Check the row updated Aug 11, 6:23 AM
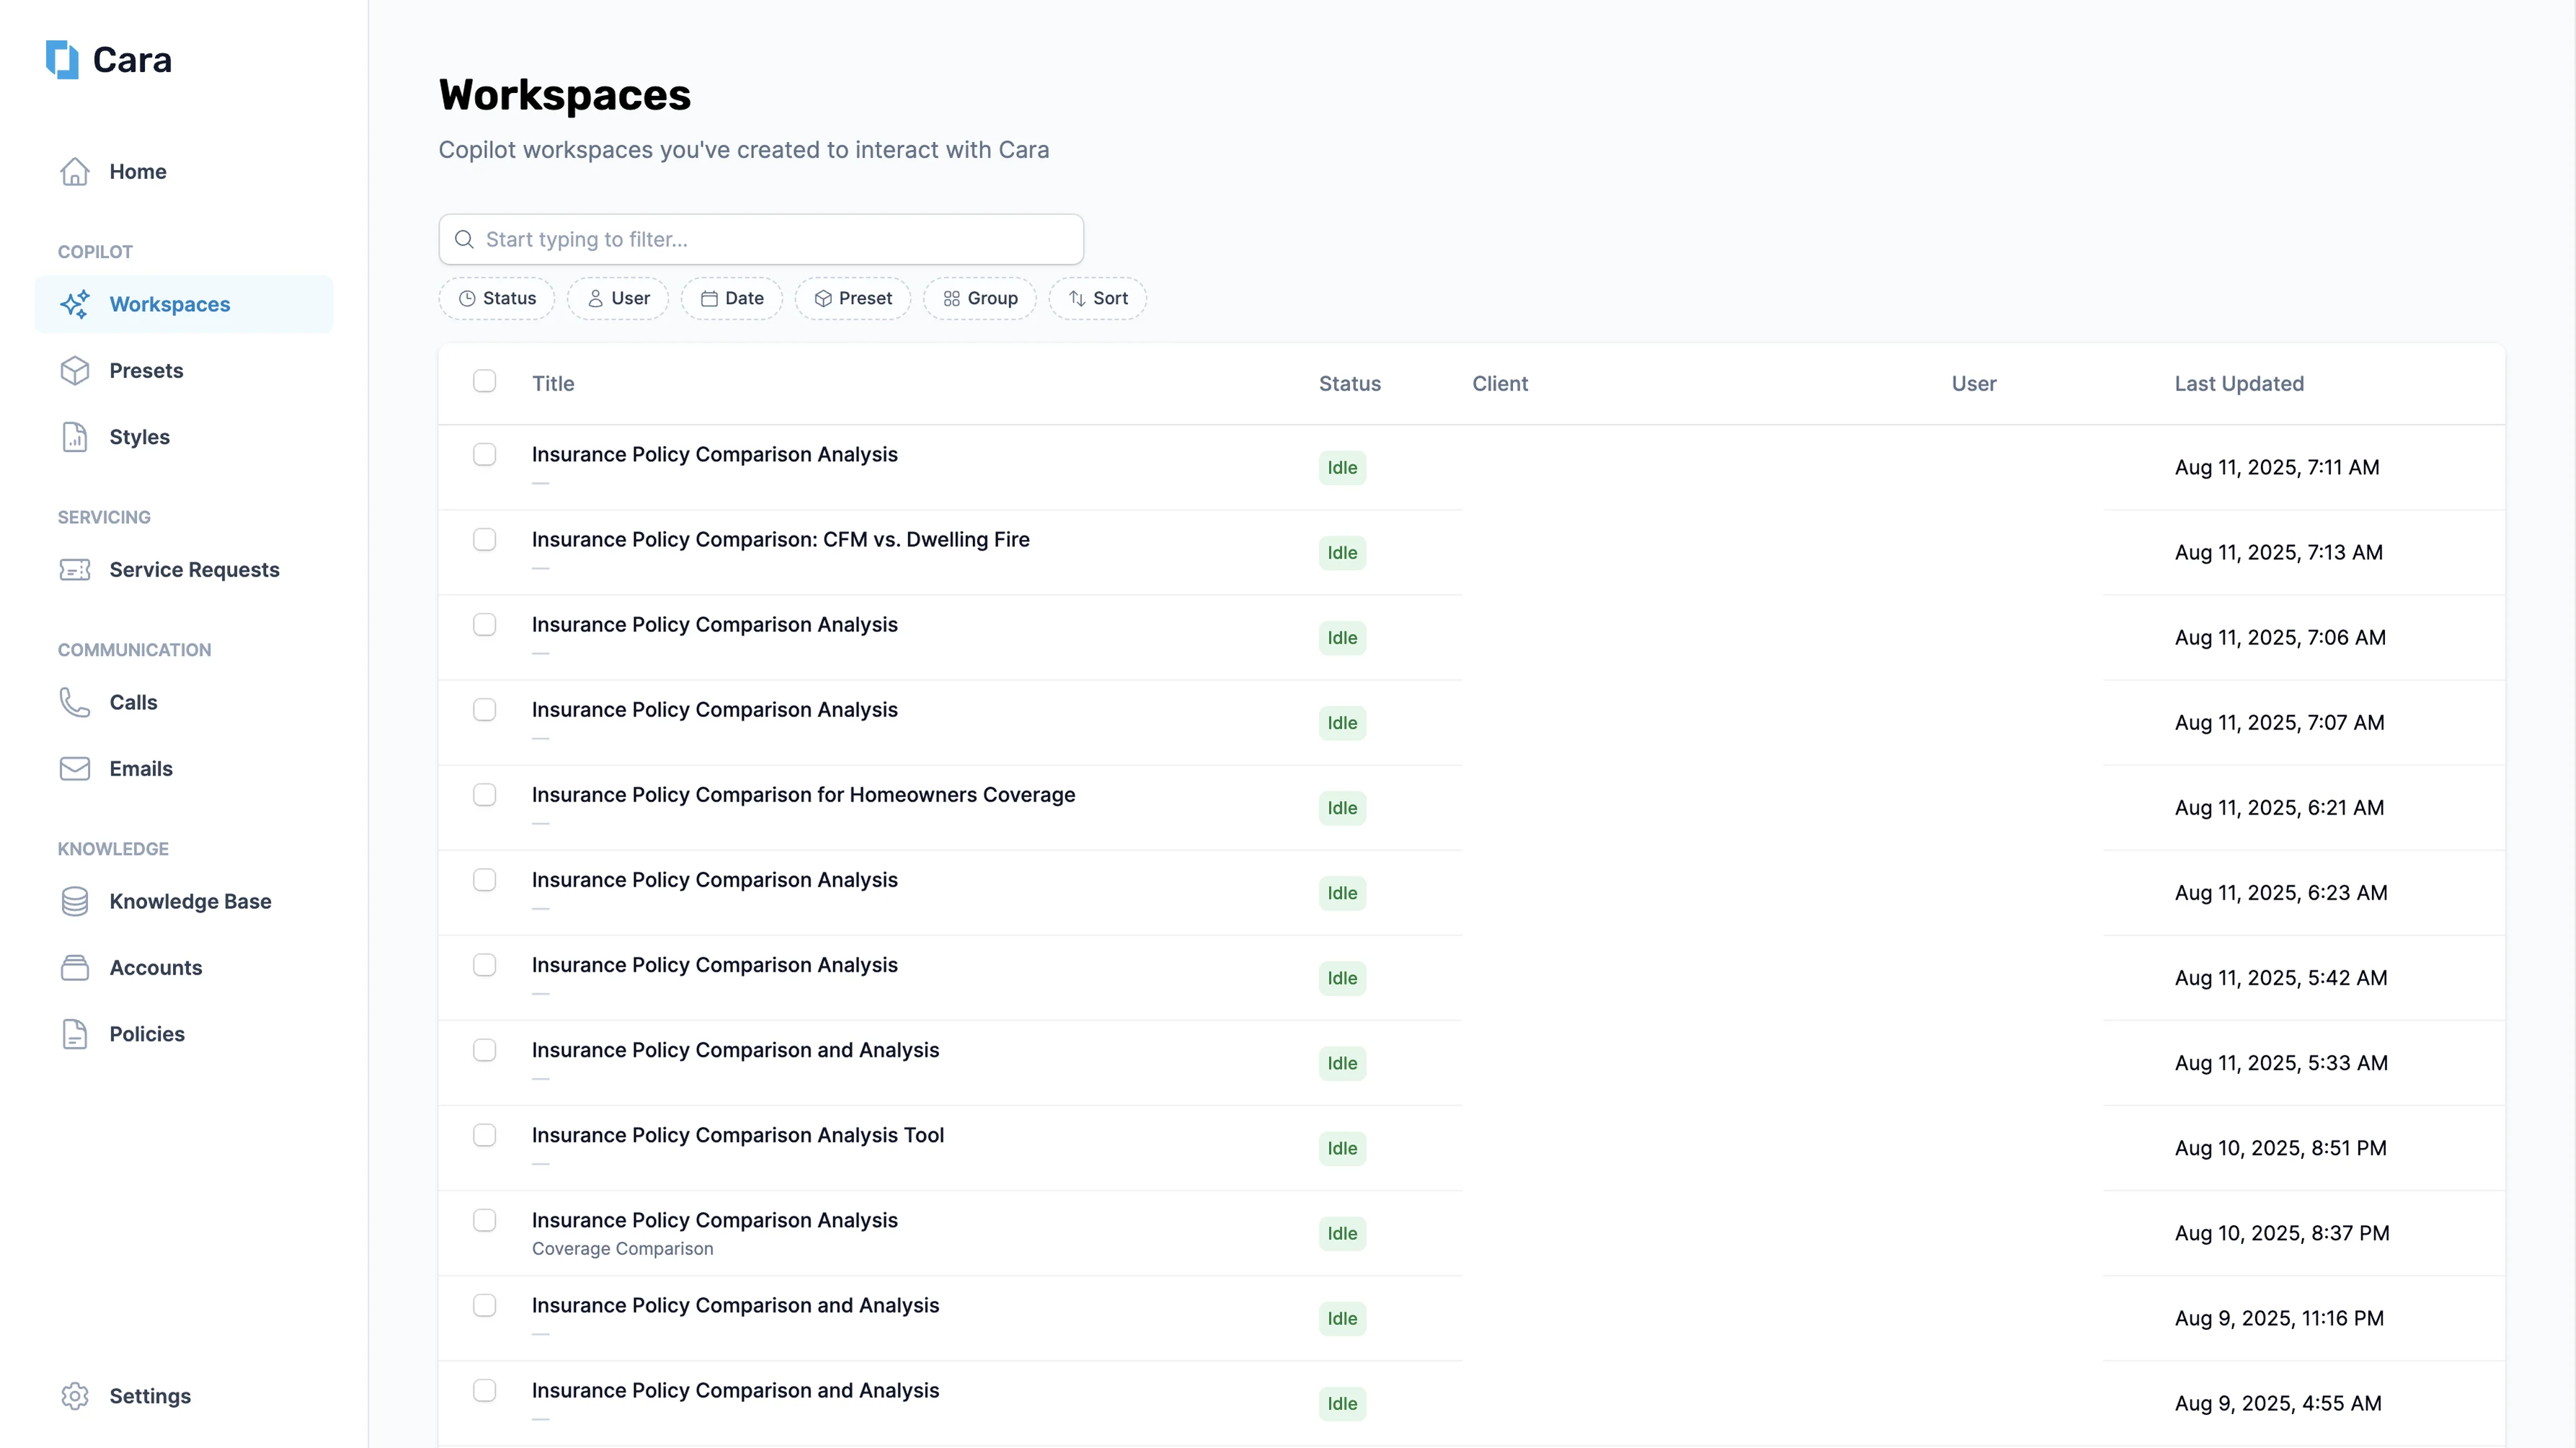Image resolution: width=2576 pixels, height=1448 pixels. click(x=484, y=879)
